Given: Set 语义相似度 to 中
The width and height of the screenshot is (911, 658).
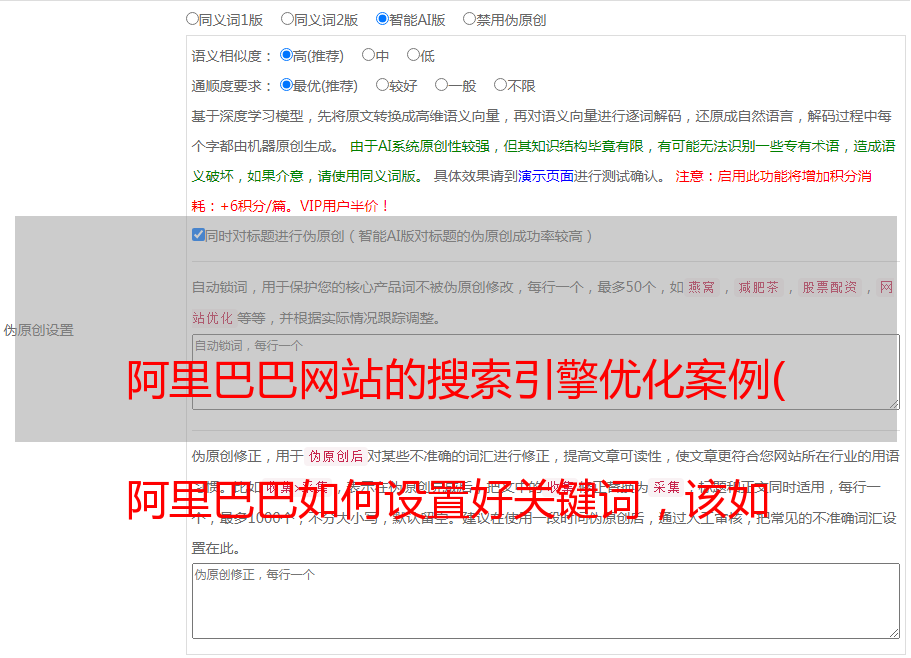Looking at the screenshot, I should click(x=368, y=55).
